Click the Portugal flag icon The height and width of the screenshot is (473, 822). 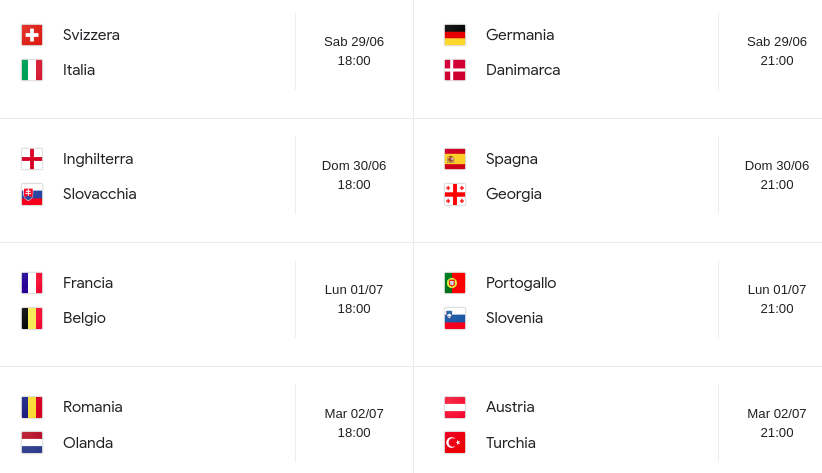point(455,283)
